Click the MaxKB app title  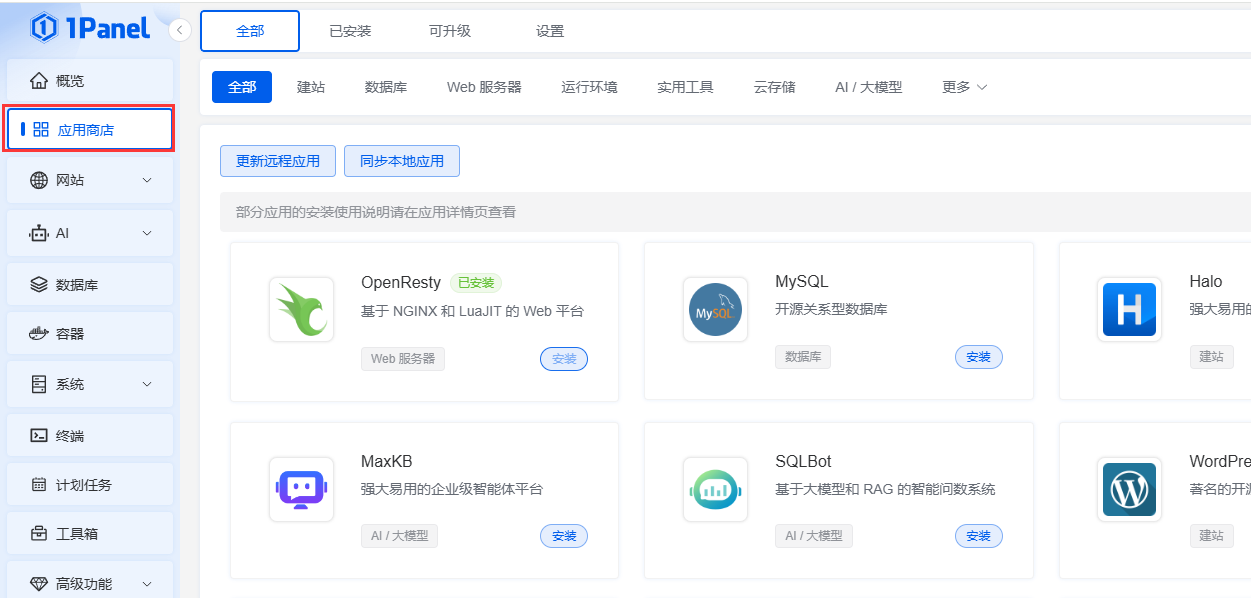point(387,462)
